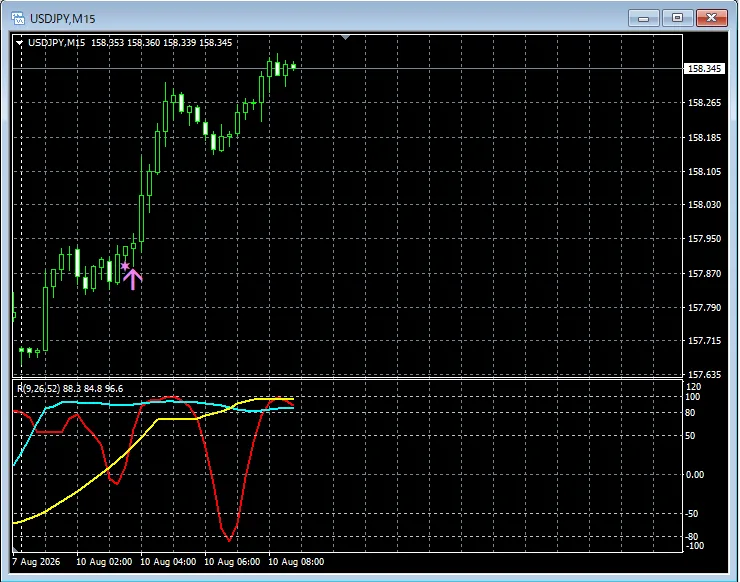Click the indicator scale value 0.00
Screen dimensions: 740x582
(695, 475)
